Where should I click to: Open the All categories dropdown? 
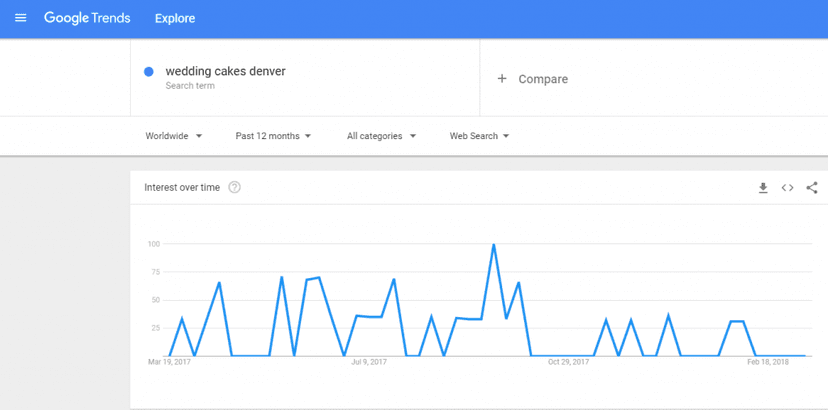381,136
